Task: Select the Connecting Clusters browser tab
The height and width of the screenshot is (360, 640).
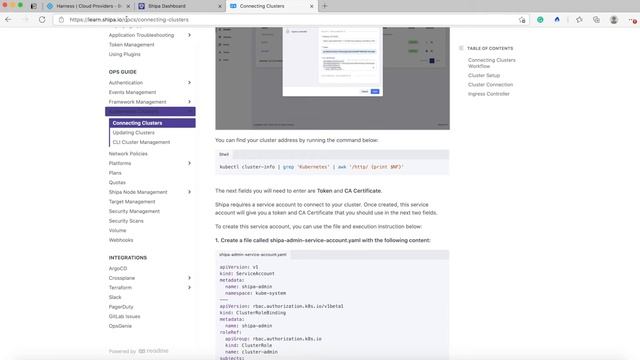Action: pyautogui.click(x=271, y=6)
